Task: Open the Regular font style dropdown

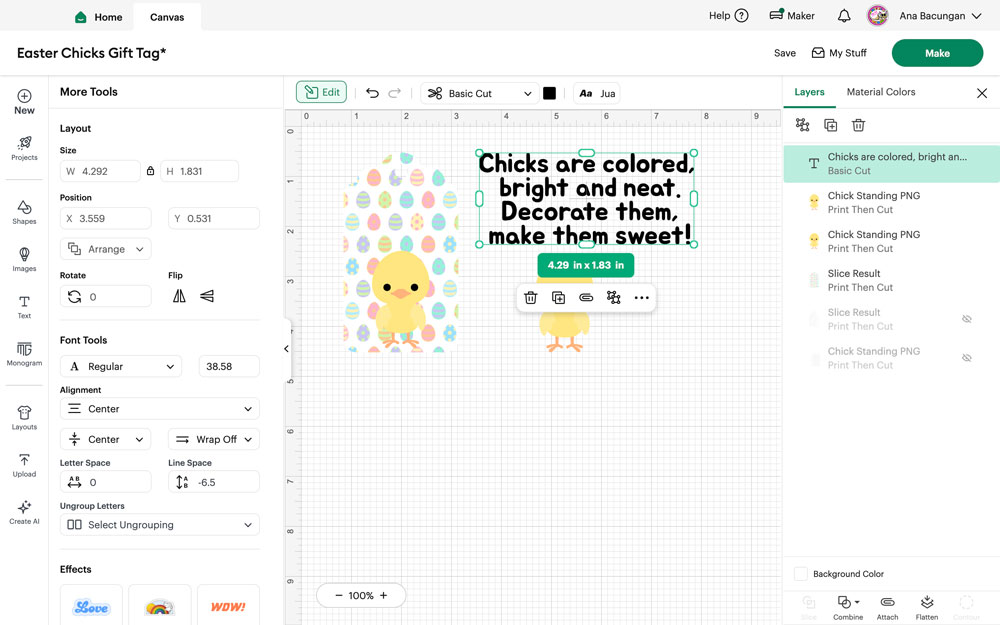Action: [x=121, y=366]
